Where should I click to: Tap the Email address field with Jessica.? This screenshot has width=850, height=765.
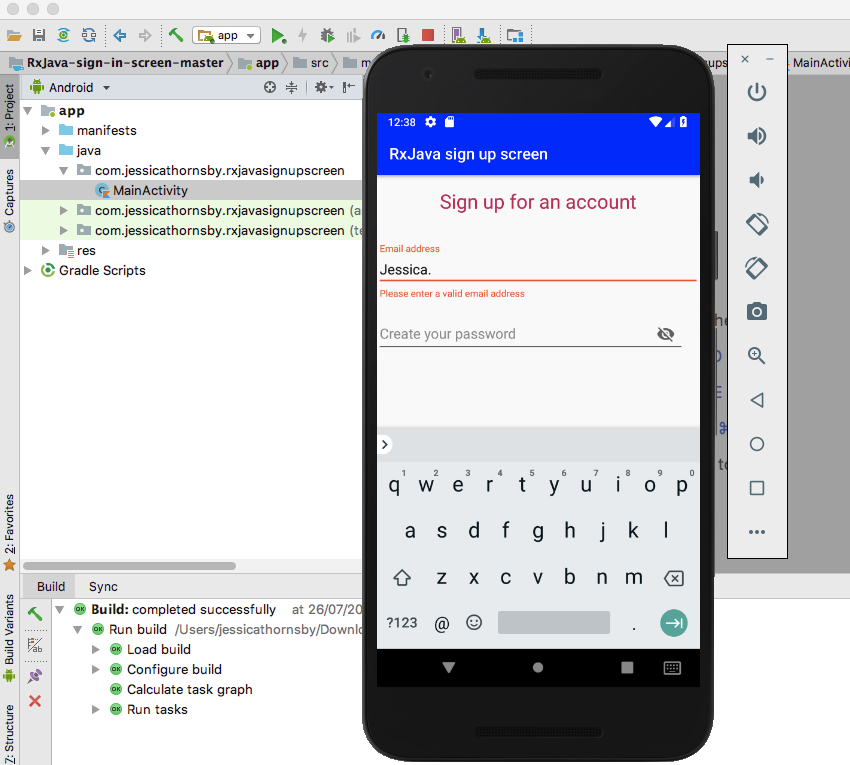click(538, 269)
